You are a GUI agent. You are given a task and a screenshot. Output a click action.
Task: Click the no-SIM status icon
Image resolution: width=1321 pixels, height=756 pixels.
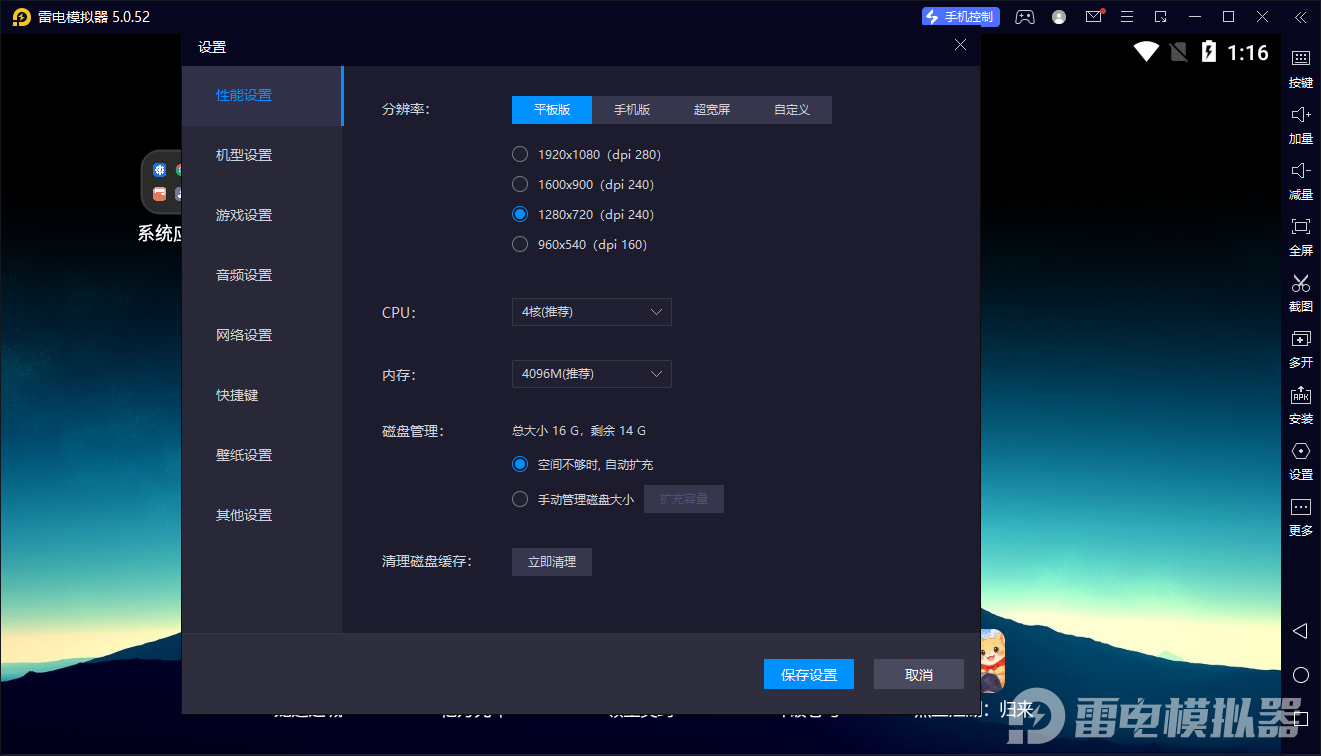(1178, 52)
